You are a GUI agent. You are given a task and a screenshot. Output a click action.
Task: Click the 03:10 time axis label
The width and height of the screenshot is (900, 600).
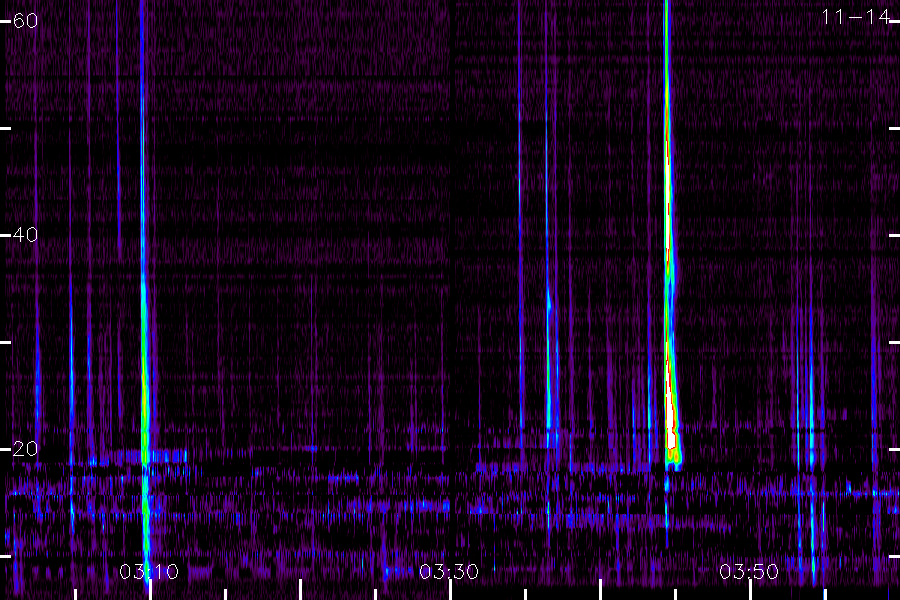149,571
